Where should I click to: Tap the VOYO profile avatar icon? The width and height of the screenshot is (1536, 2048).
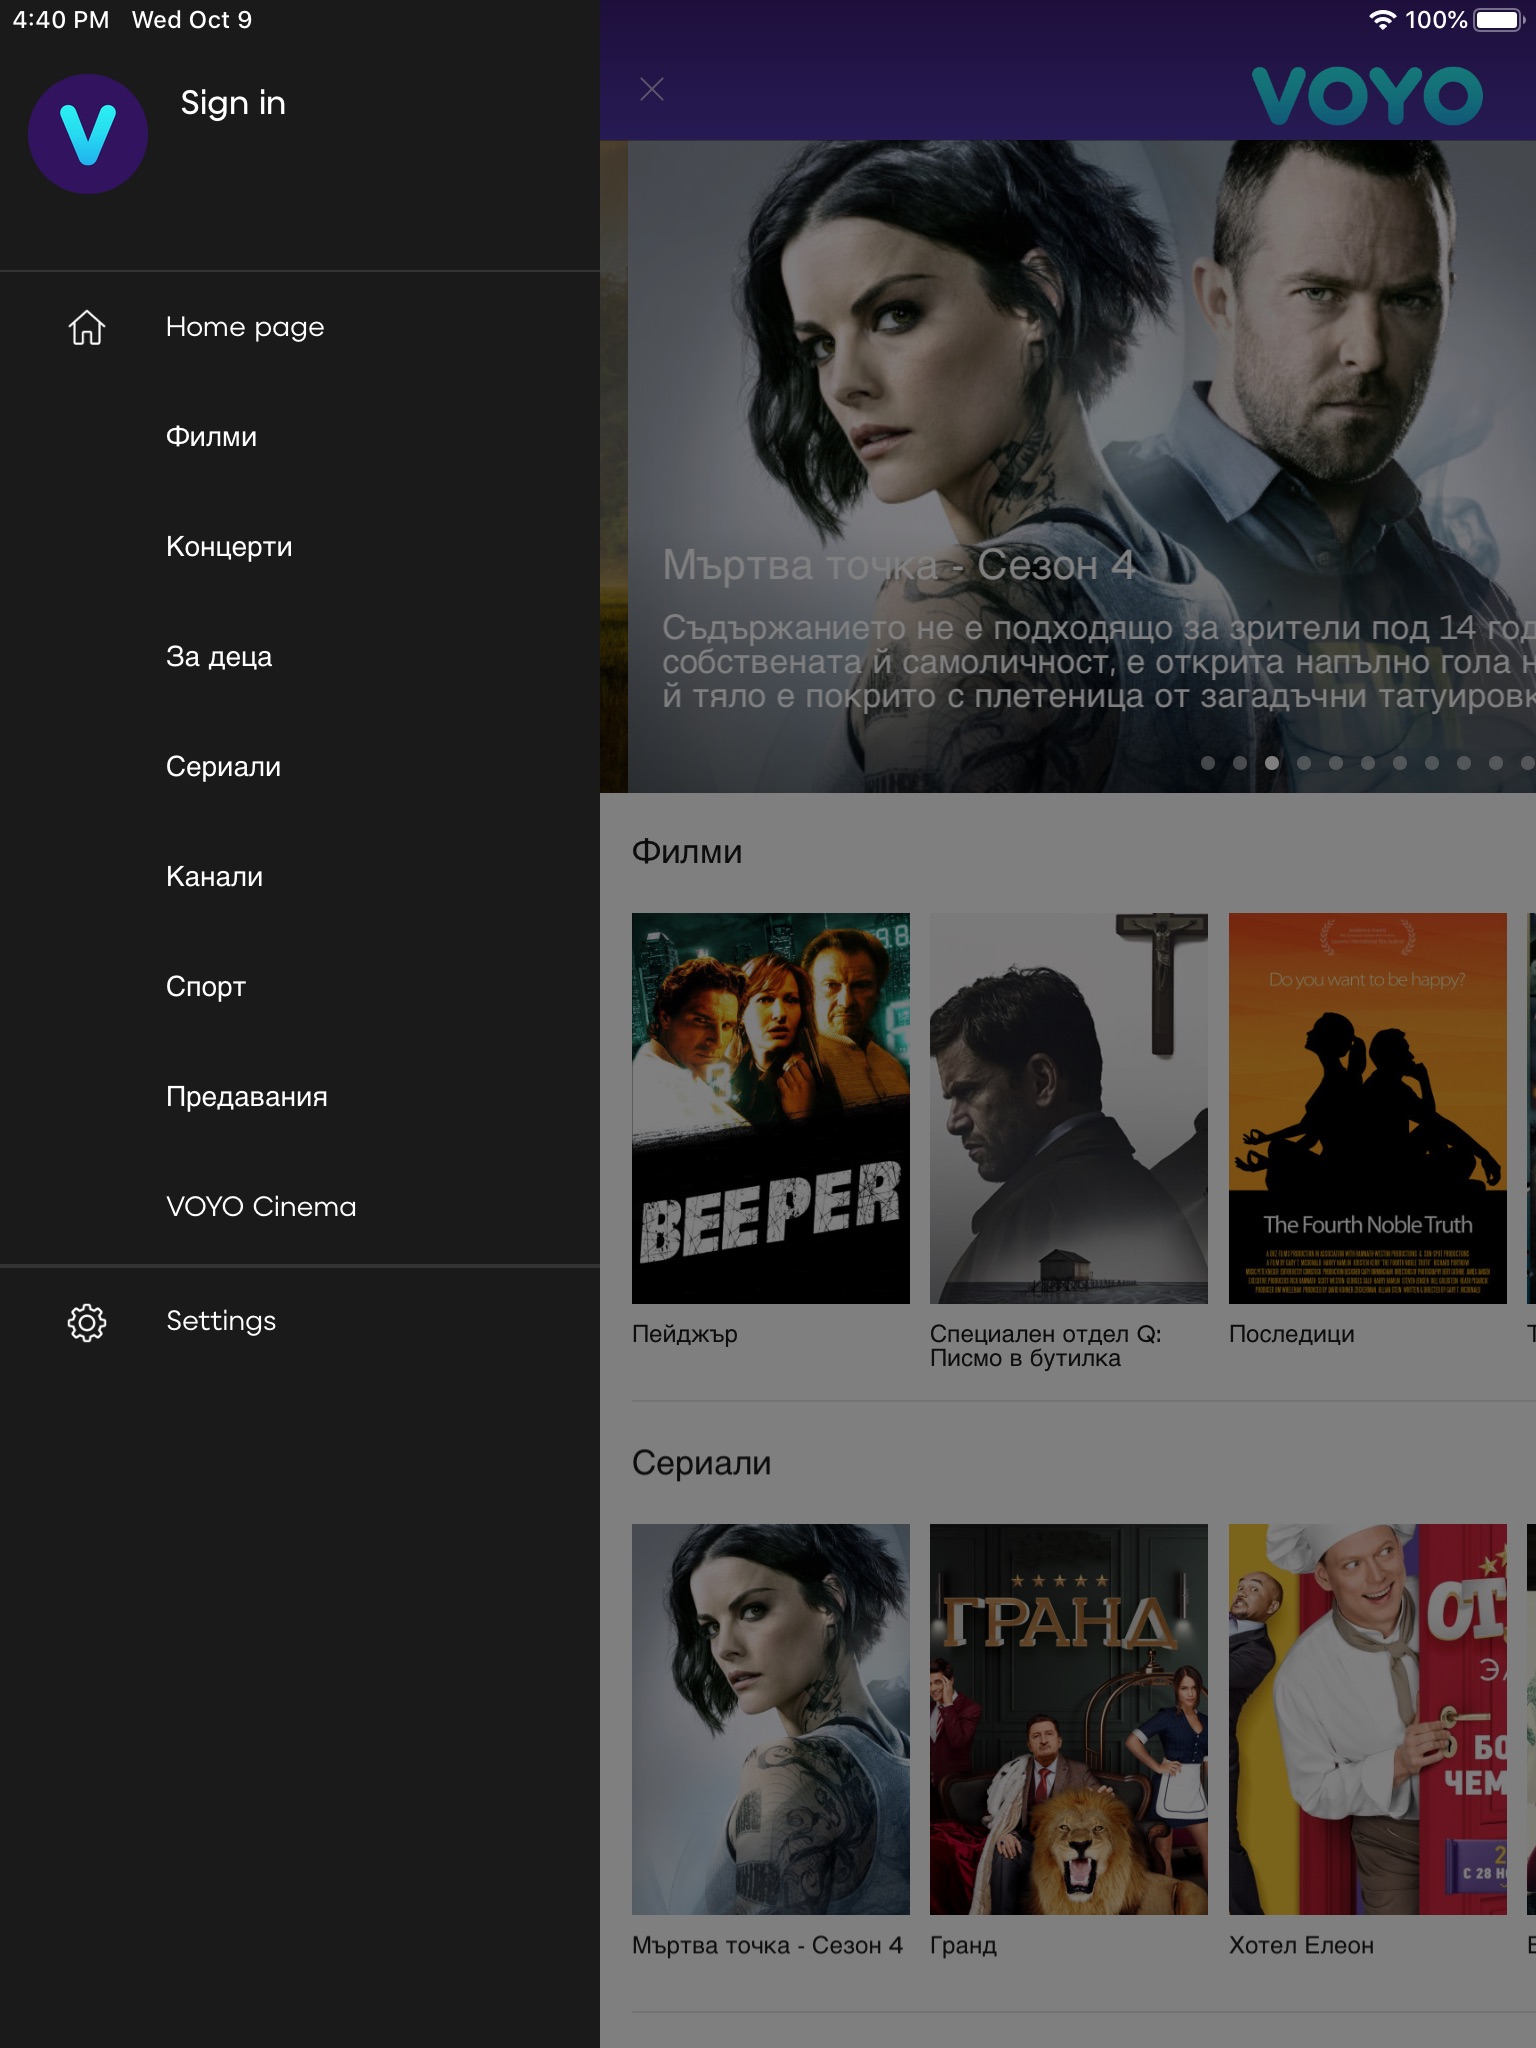[x=88, y=134]
